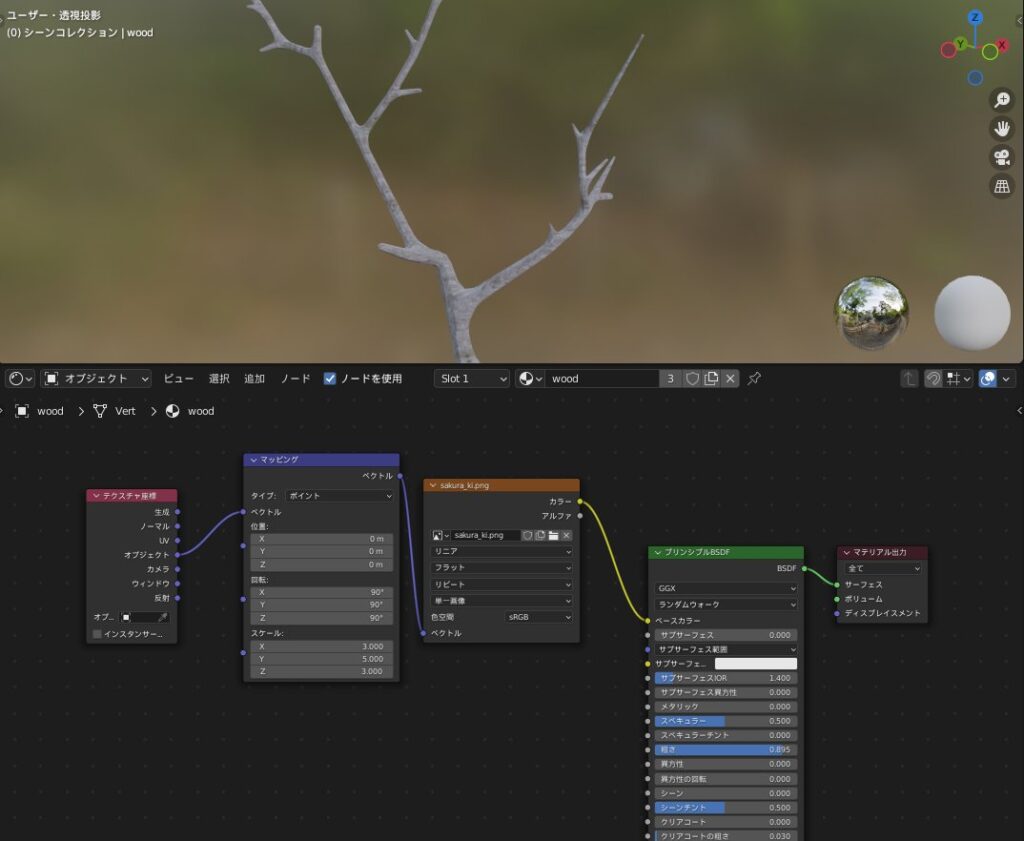
Task: Click the subsurface color white swatch
Action: coord(755,663)
